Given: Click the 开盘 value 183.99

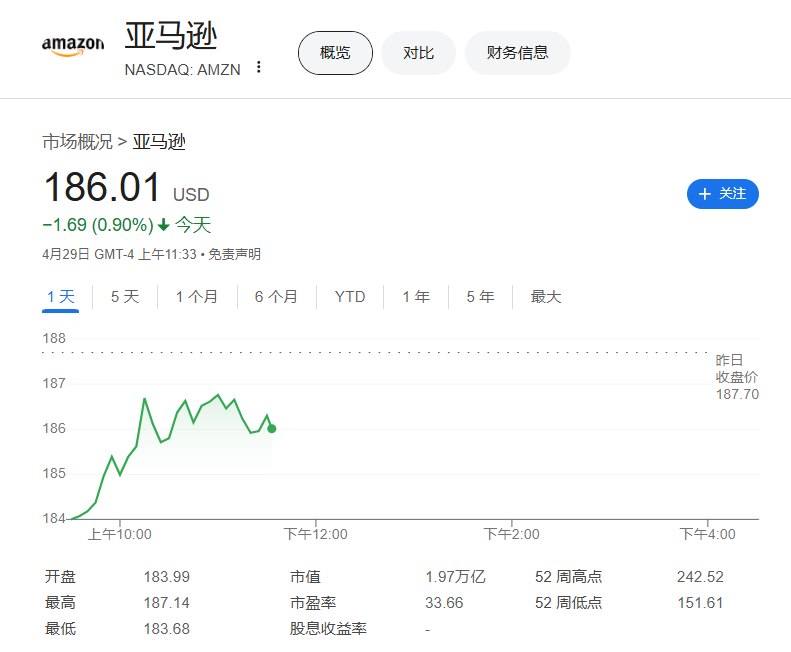Looking at the screenshot, I should [166, 577].
